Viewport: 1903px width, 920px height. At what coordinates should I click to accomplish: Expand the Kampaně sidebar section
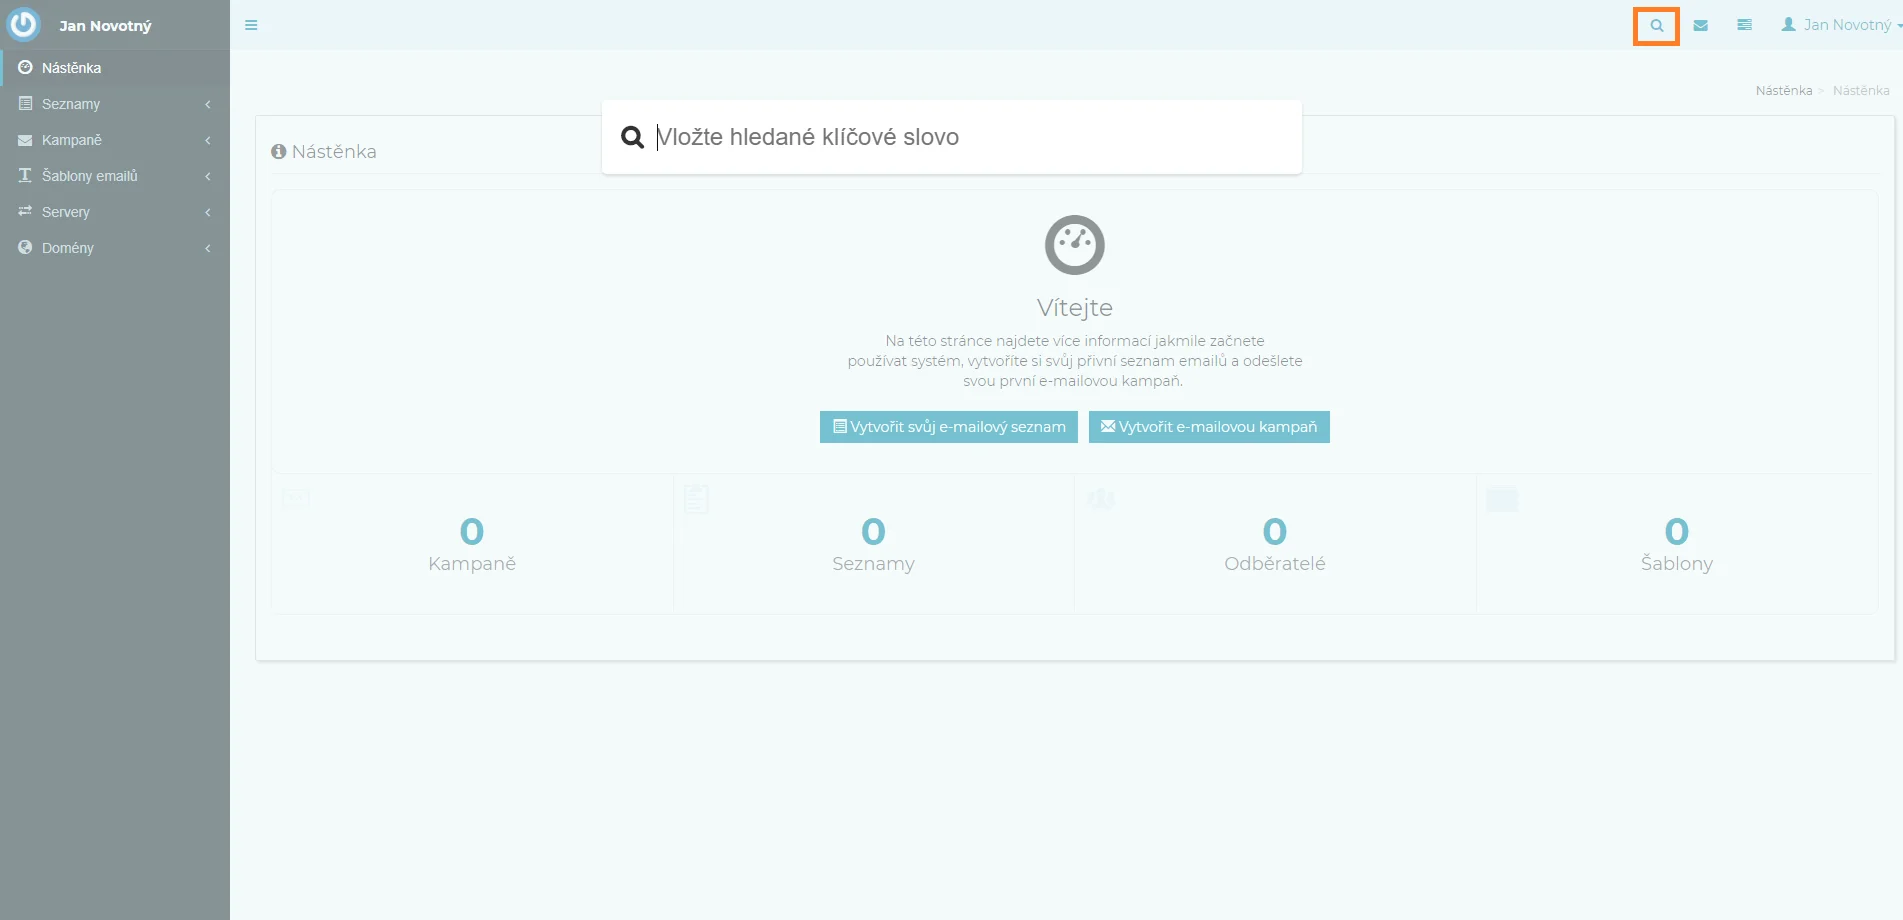72,140
